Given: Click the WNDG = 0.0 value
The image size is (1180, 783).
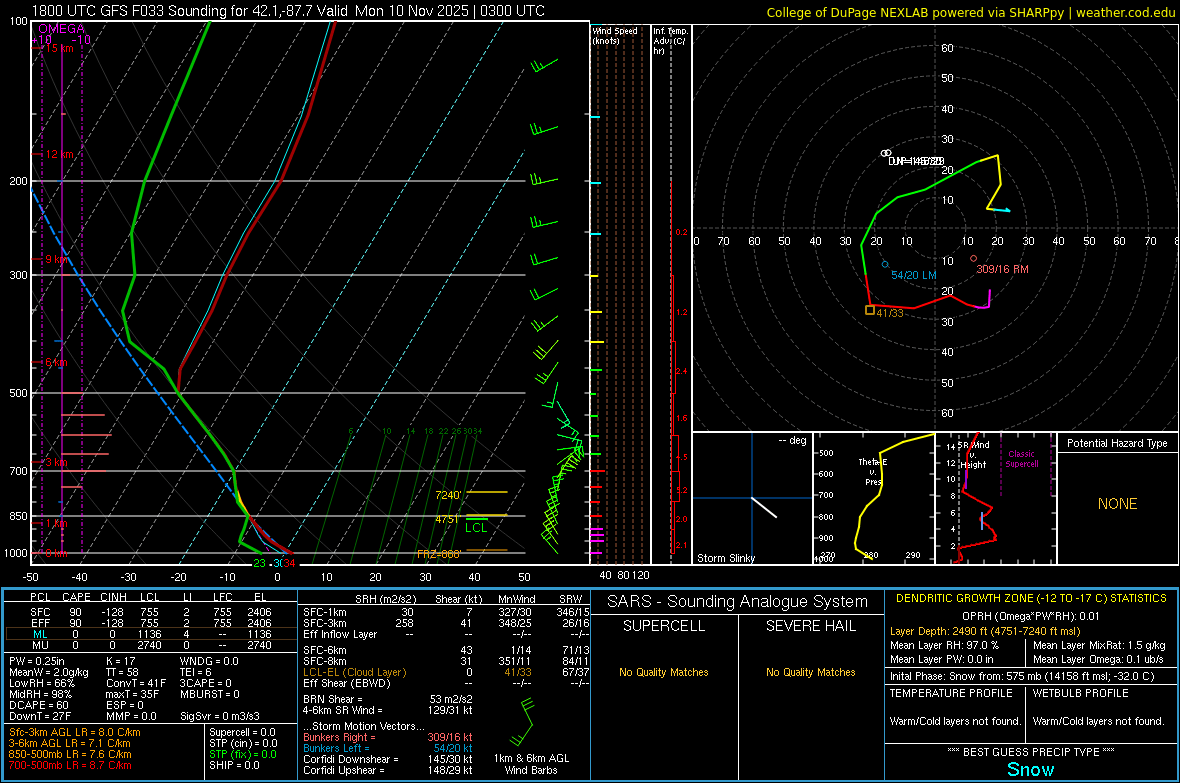Looking at the screenshot, I should 209,661.
